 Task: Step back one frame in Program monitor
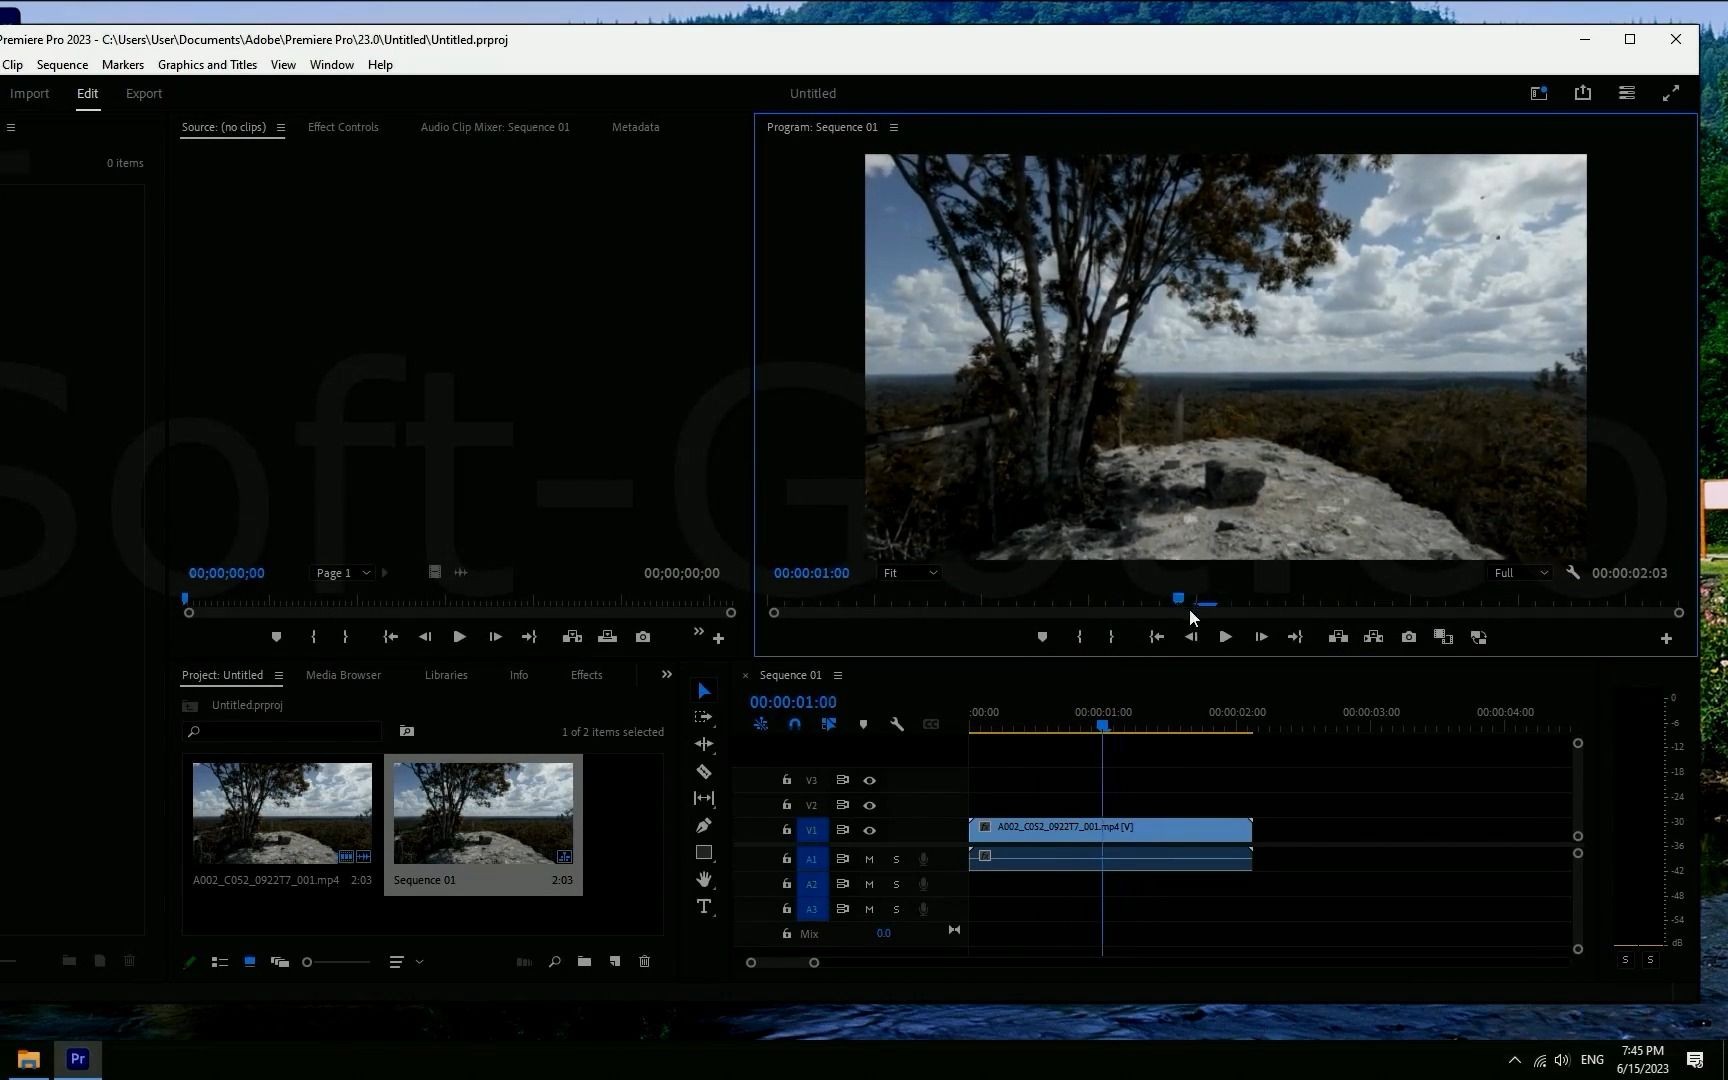click(x=1191, y=637)
